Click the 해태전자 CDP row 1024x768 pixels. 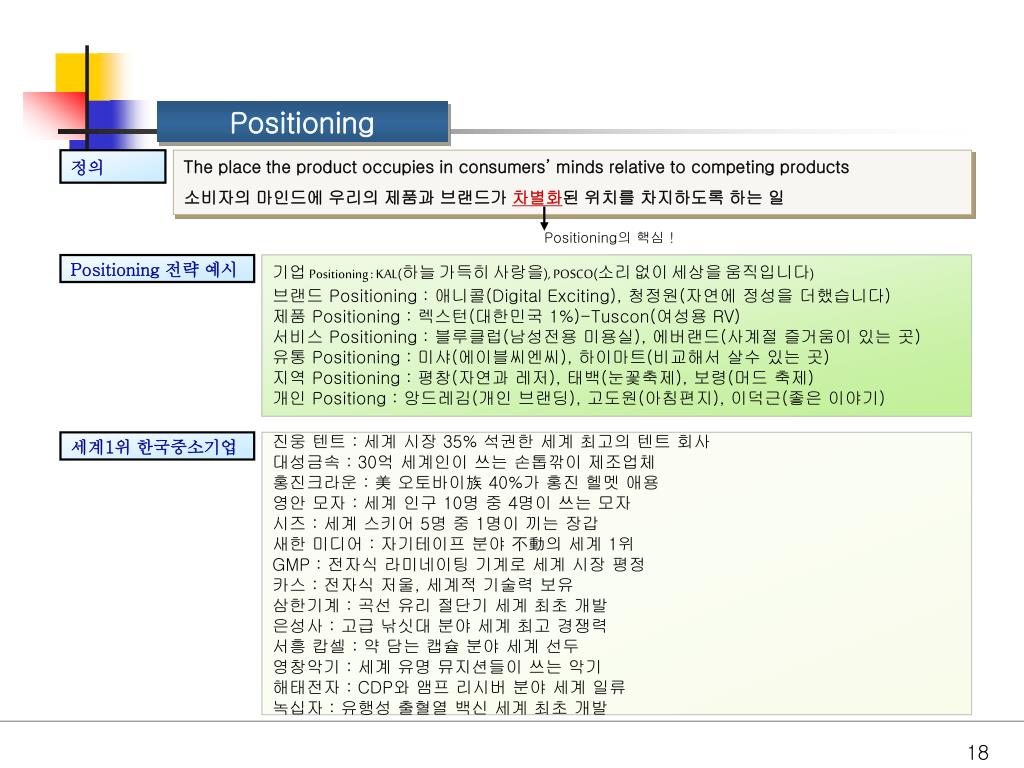pyautogui.click(x=449, y=687)
